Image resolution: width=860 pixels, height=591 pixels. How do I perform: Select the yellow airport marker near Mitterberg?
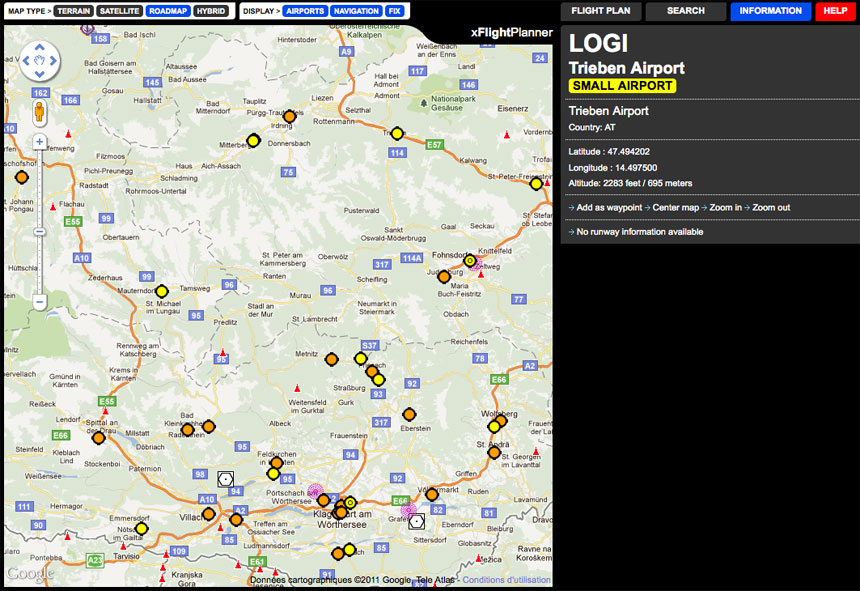(253, 140)
